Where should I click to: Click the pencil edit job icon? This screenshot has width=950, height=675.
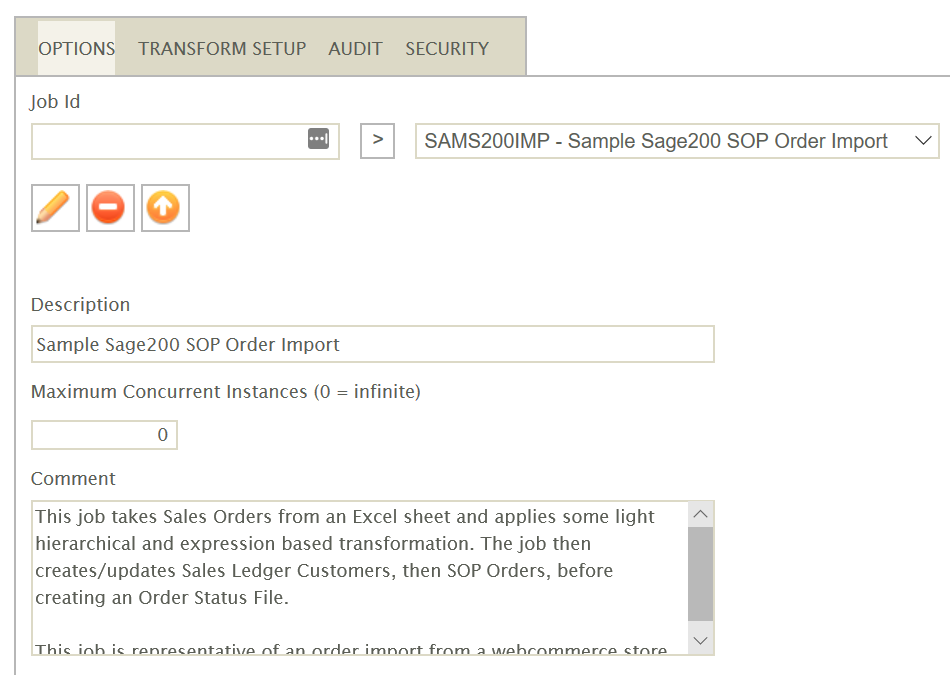coord(55,208)
